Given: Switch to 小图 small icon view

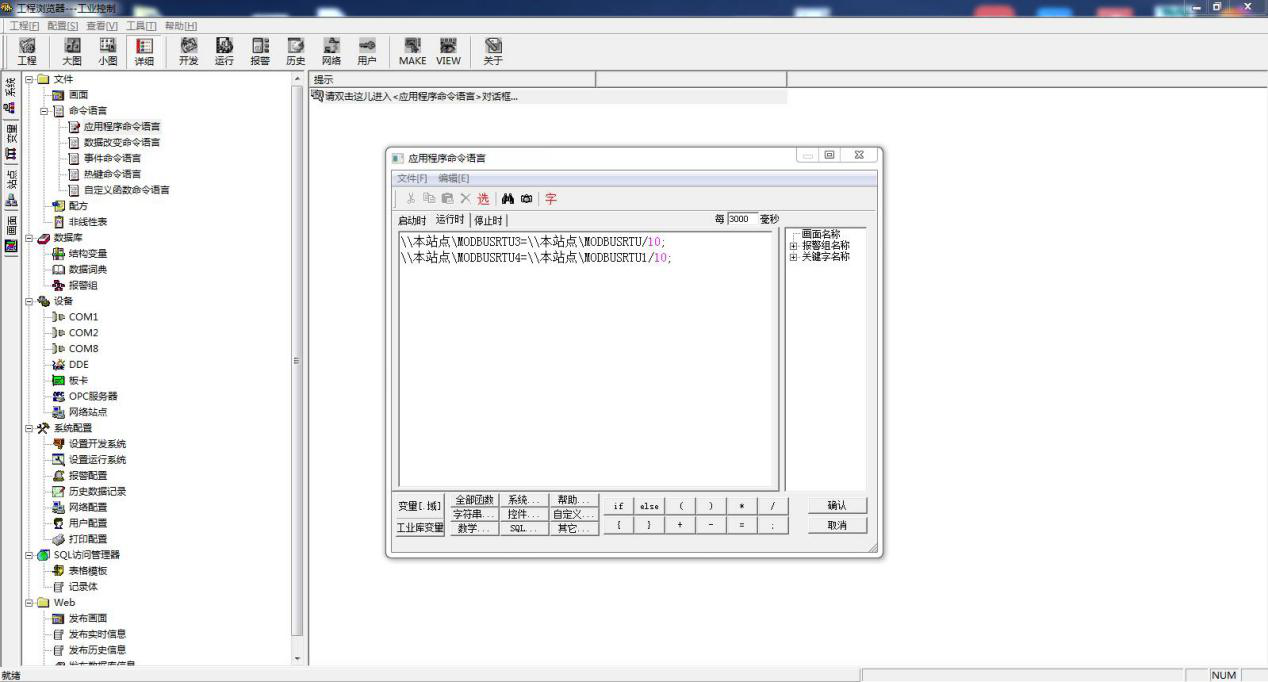Looking at the screenshot, I should 107,51.
